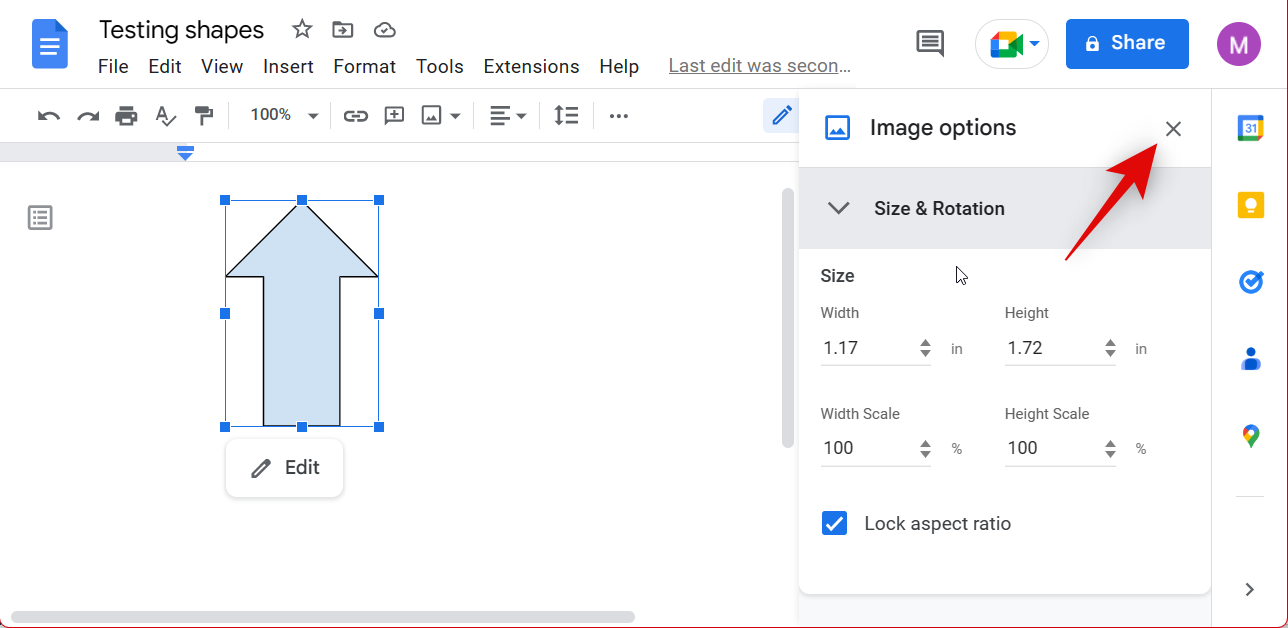Click the blue Share button

pyautogui.click(x=1126, y=44)
